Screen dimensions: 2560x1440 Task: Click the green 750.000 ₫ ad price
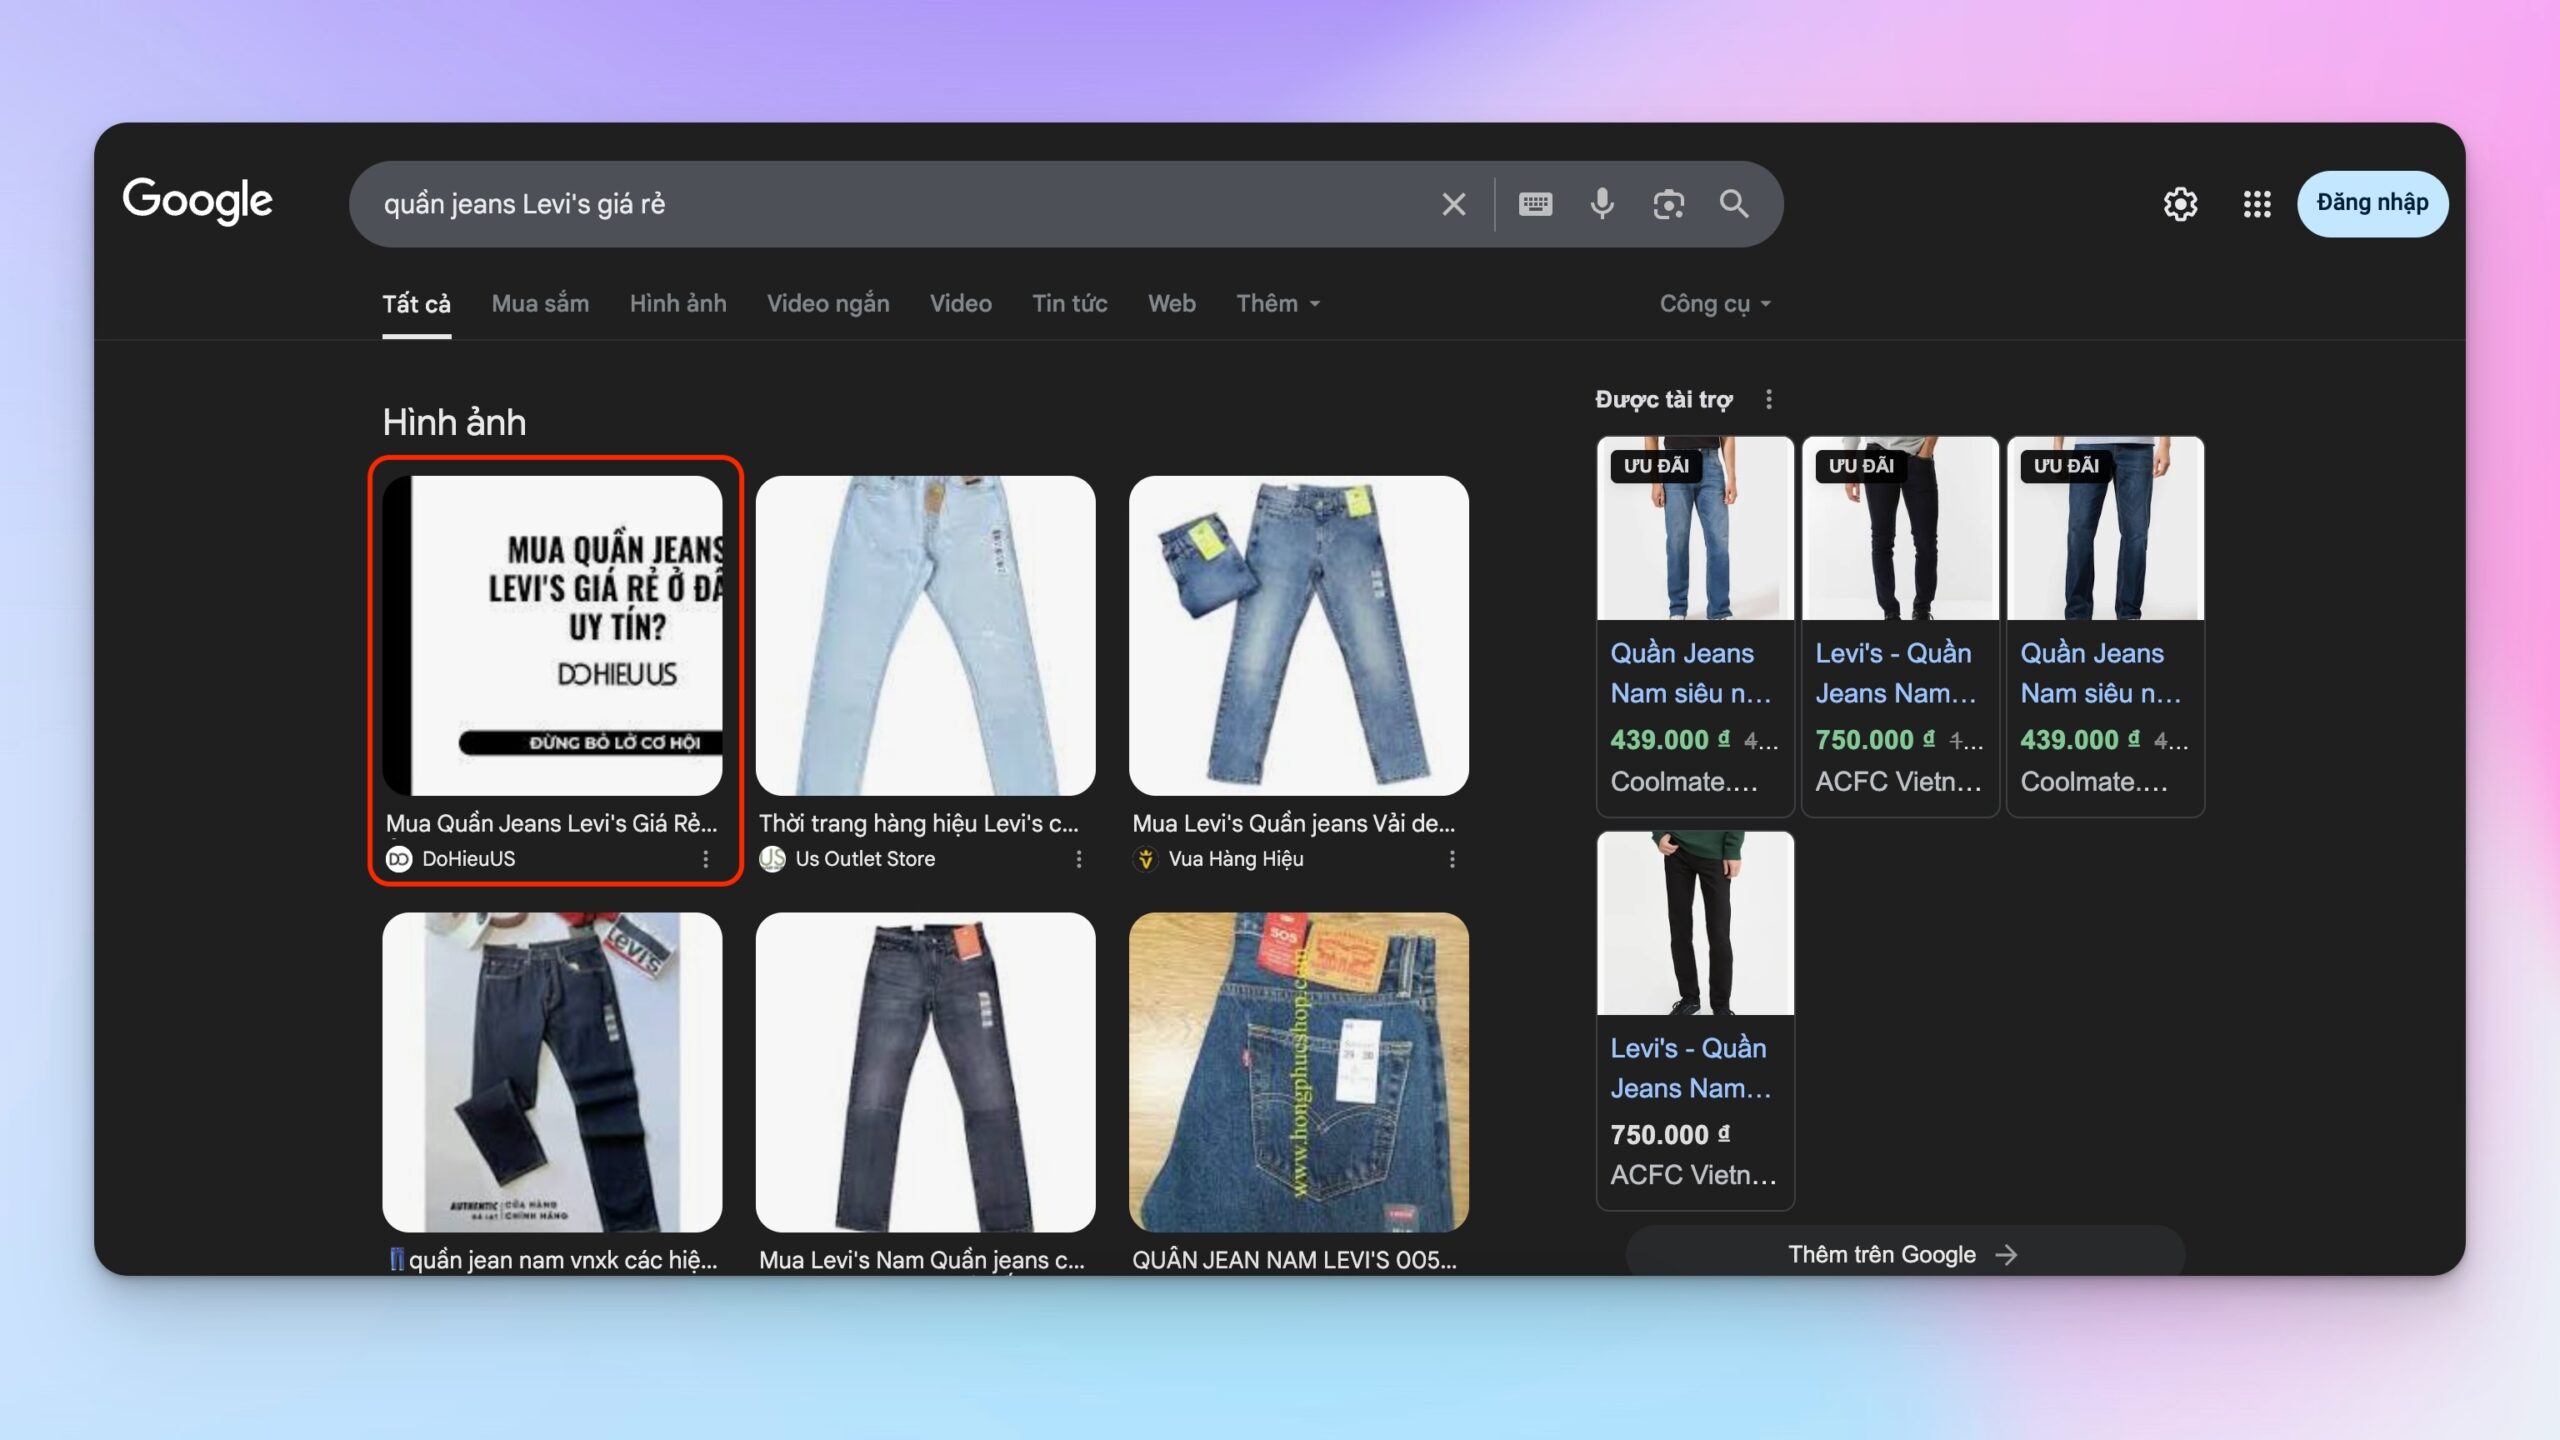1875,740
